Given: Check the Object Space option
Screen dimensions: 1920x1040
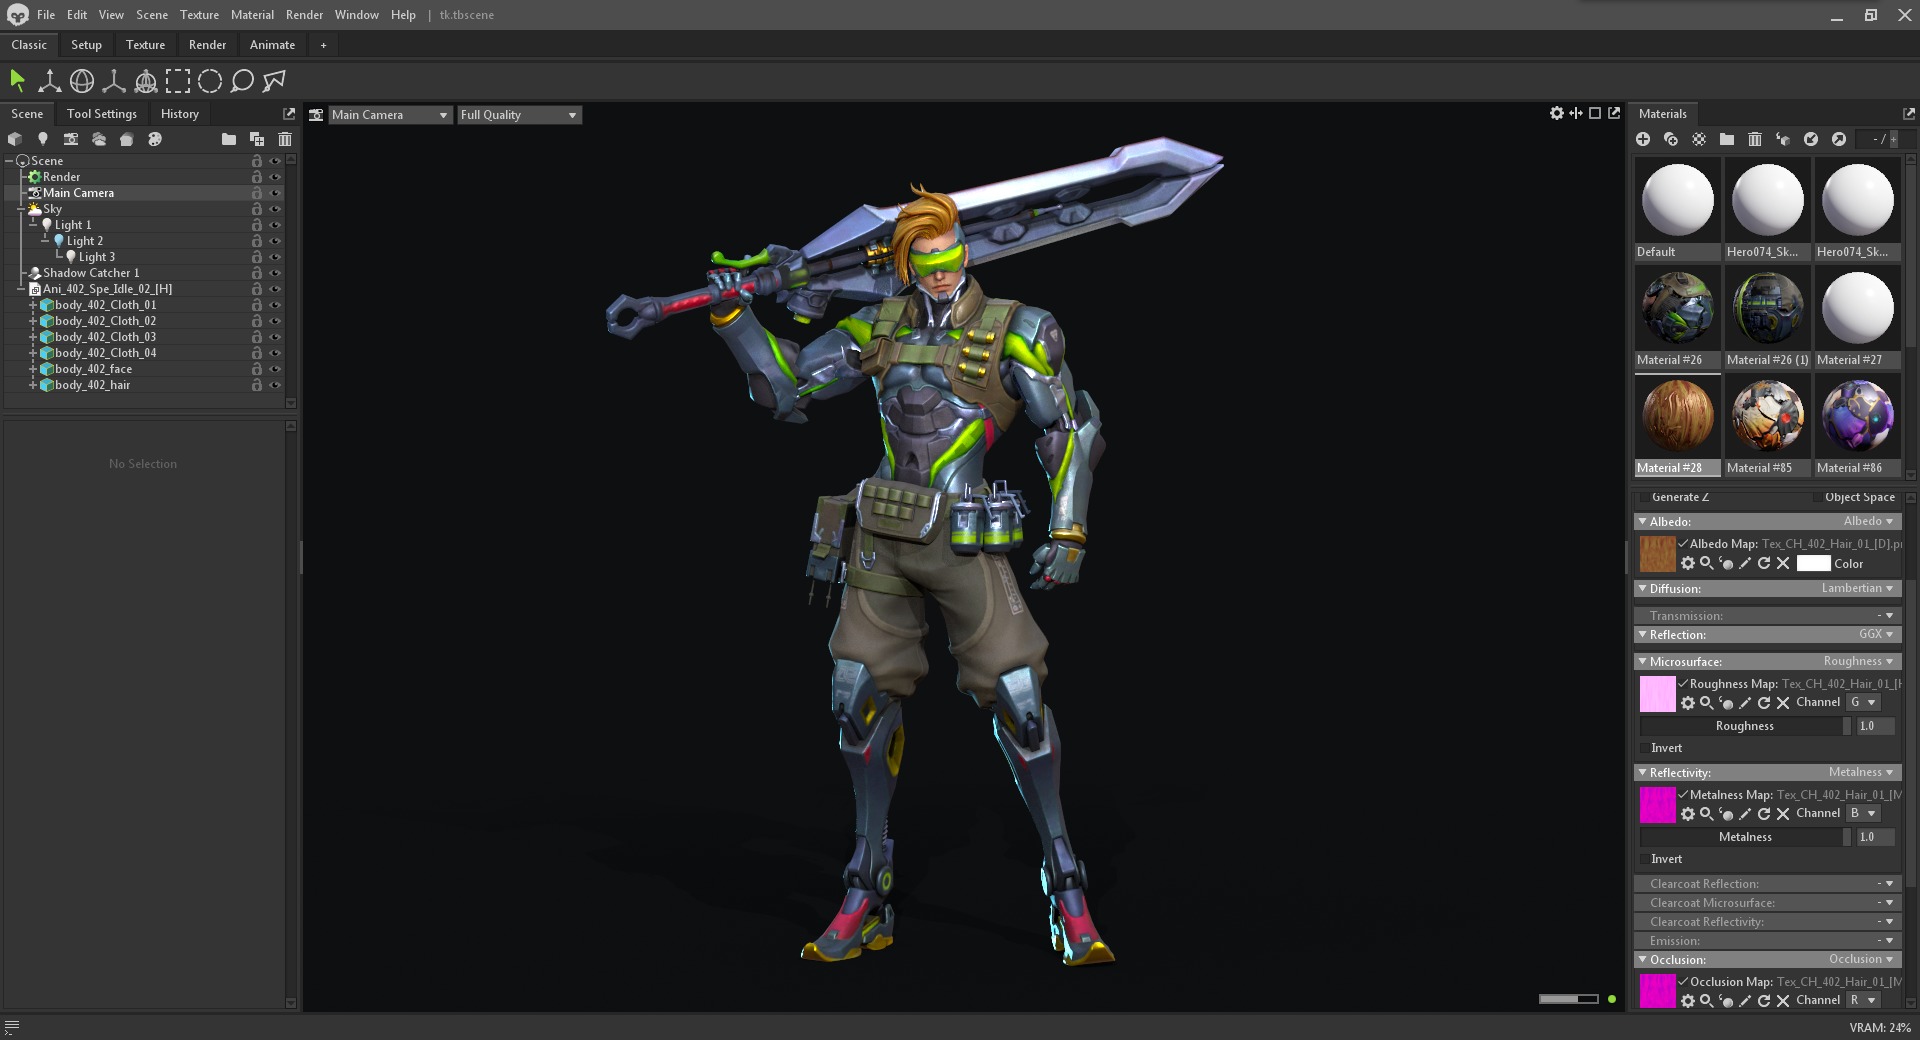Looking at the screenshot, I should [x=1817, y=497].
